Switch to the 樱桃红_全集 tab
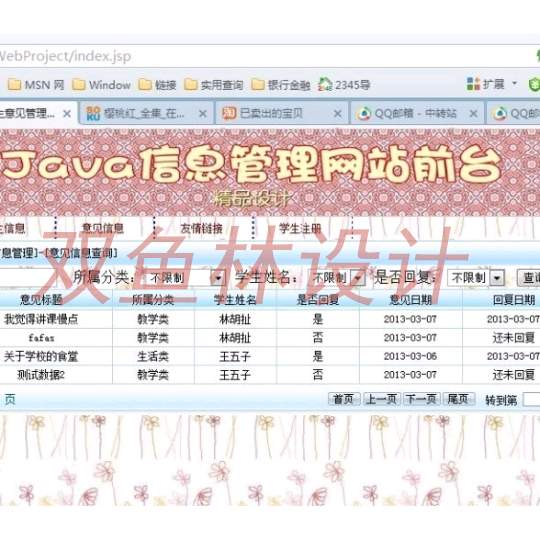The image size is (540, 540). pos(146,113)
